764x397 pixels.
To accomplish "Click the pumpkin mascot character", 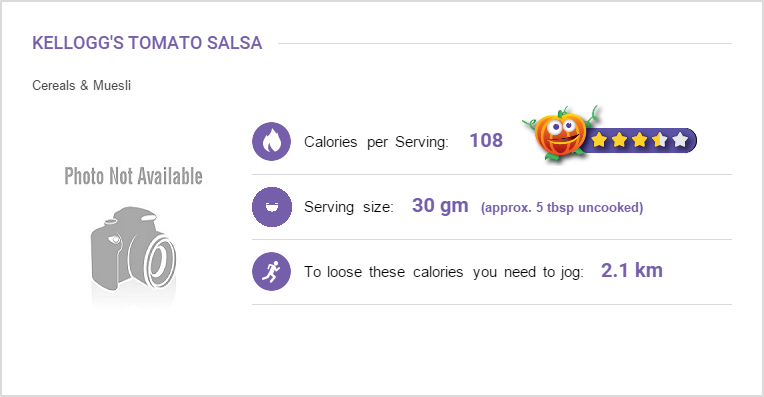I will pos(560,133).
